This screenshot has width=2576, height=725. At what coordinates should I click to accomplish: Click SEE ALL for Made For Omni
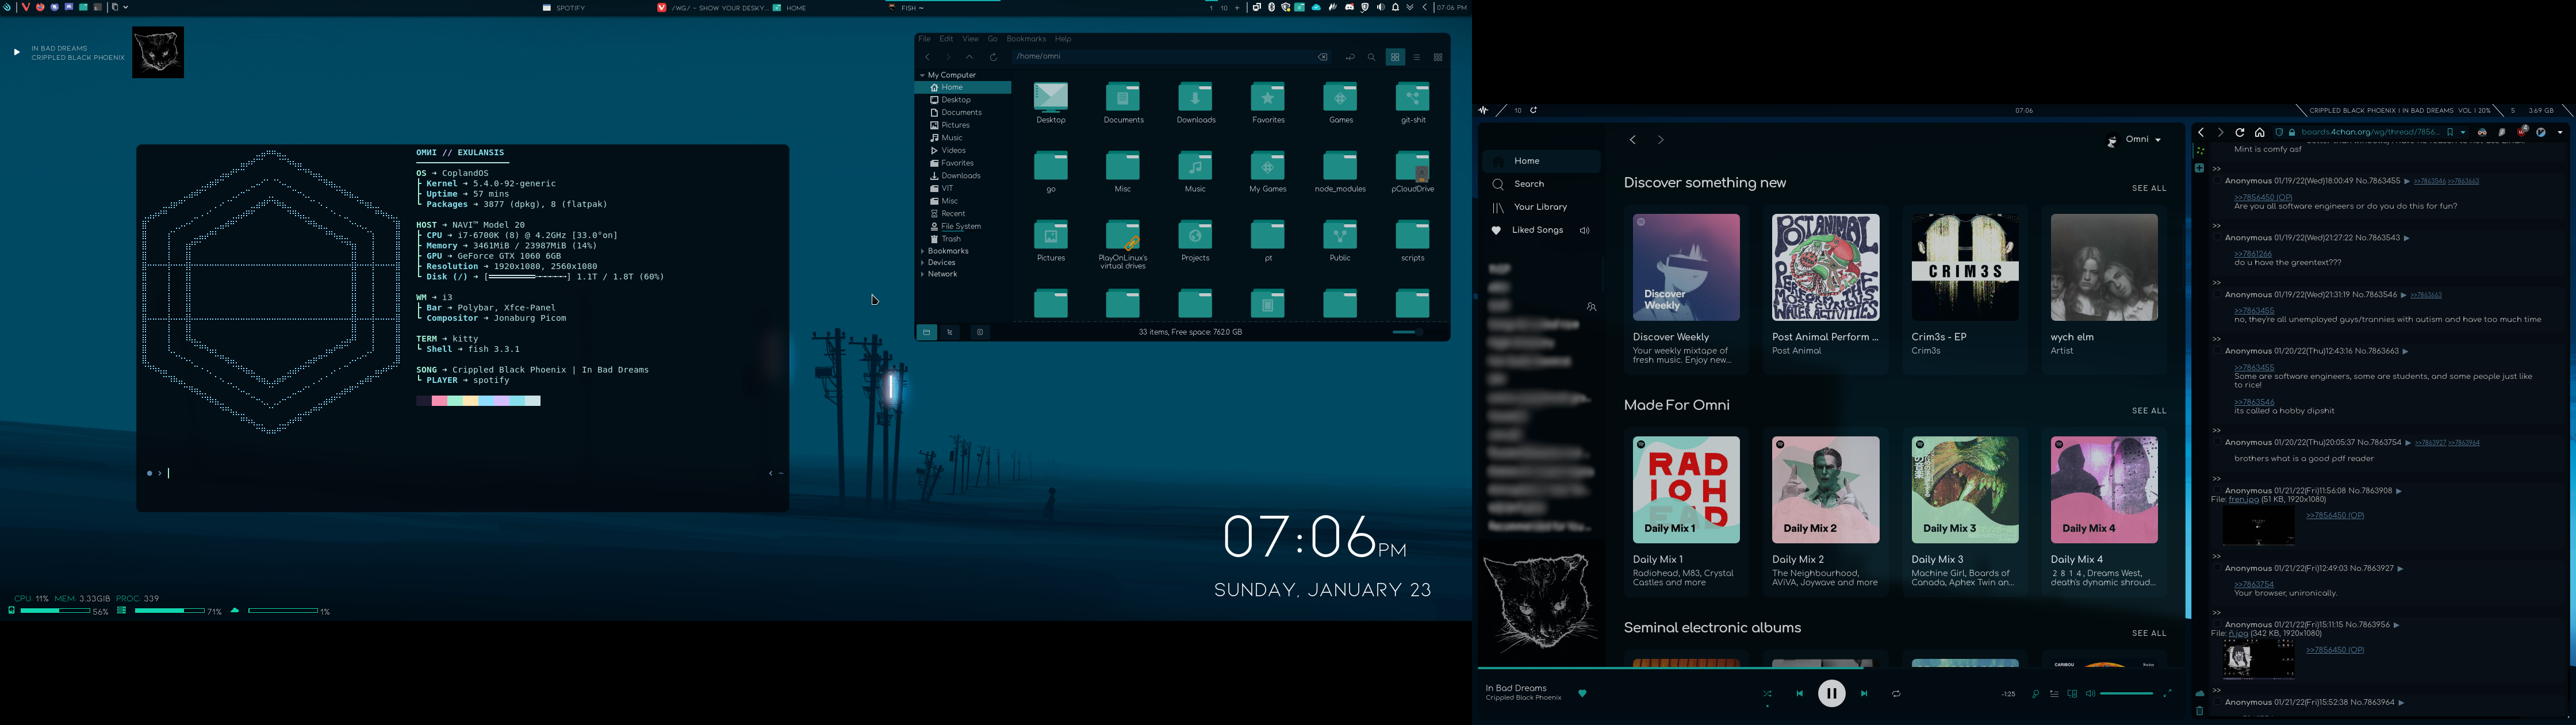2148,411
